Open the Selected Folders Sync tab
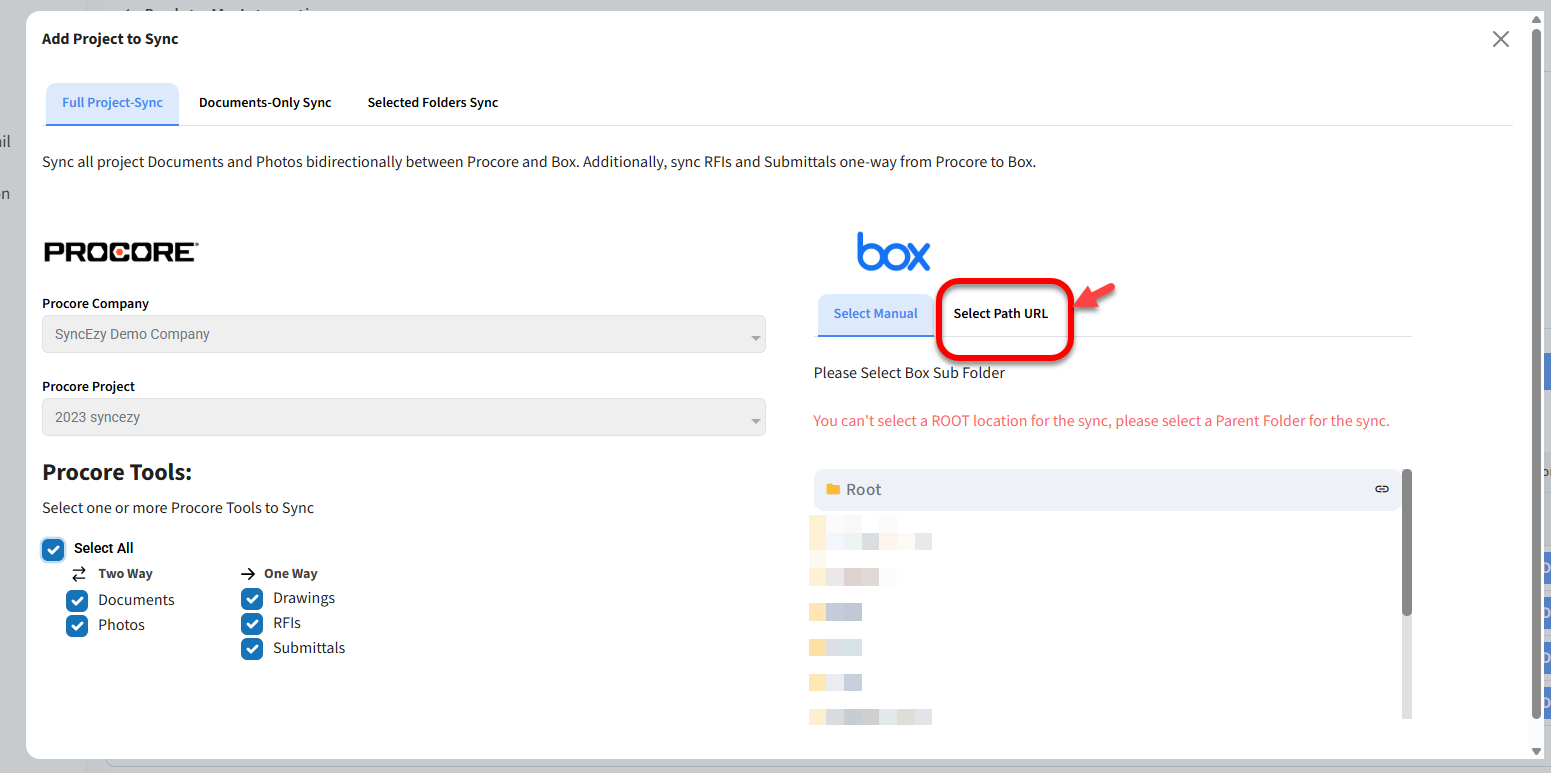Viewport: 1551px width, 773px height. (x=432, y=103)
